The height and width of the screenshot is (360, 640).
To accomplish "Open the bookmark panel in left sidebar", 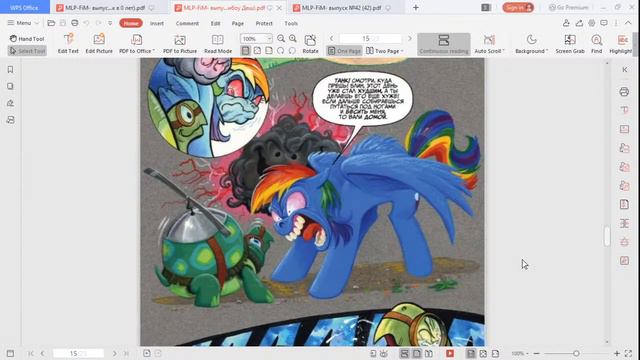I will pos(11,70).
